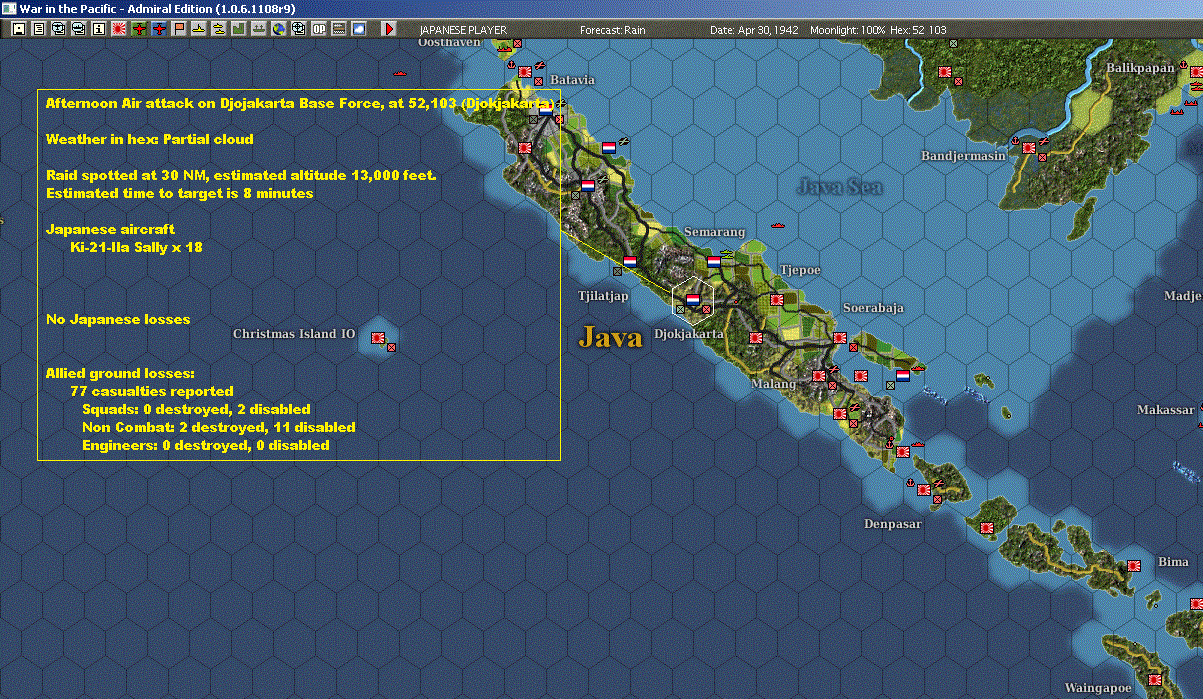Screen dimensions: 1203x699
Task: Click the Djokjakarta map label
Action: tap(689, 334)
